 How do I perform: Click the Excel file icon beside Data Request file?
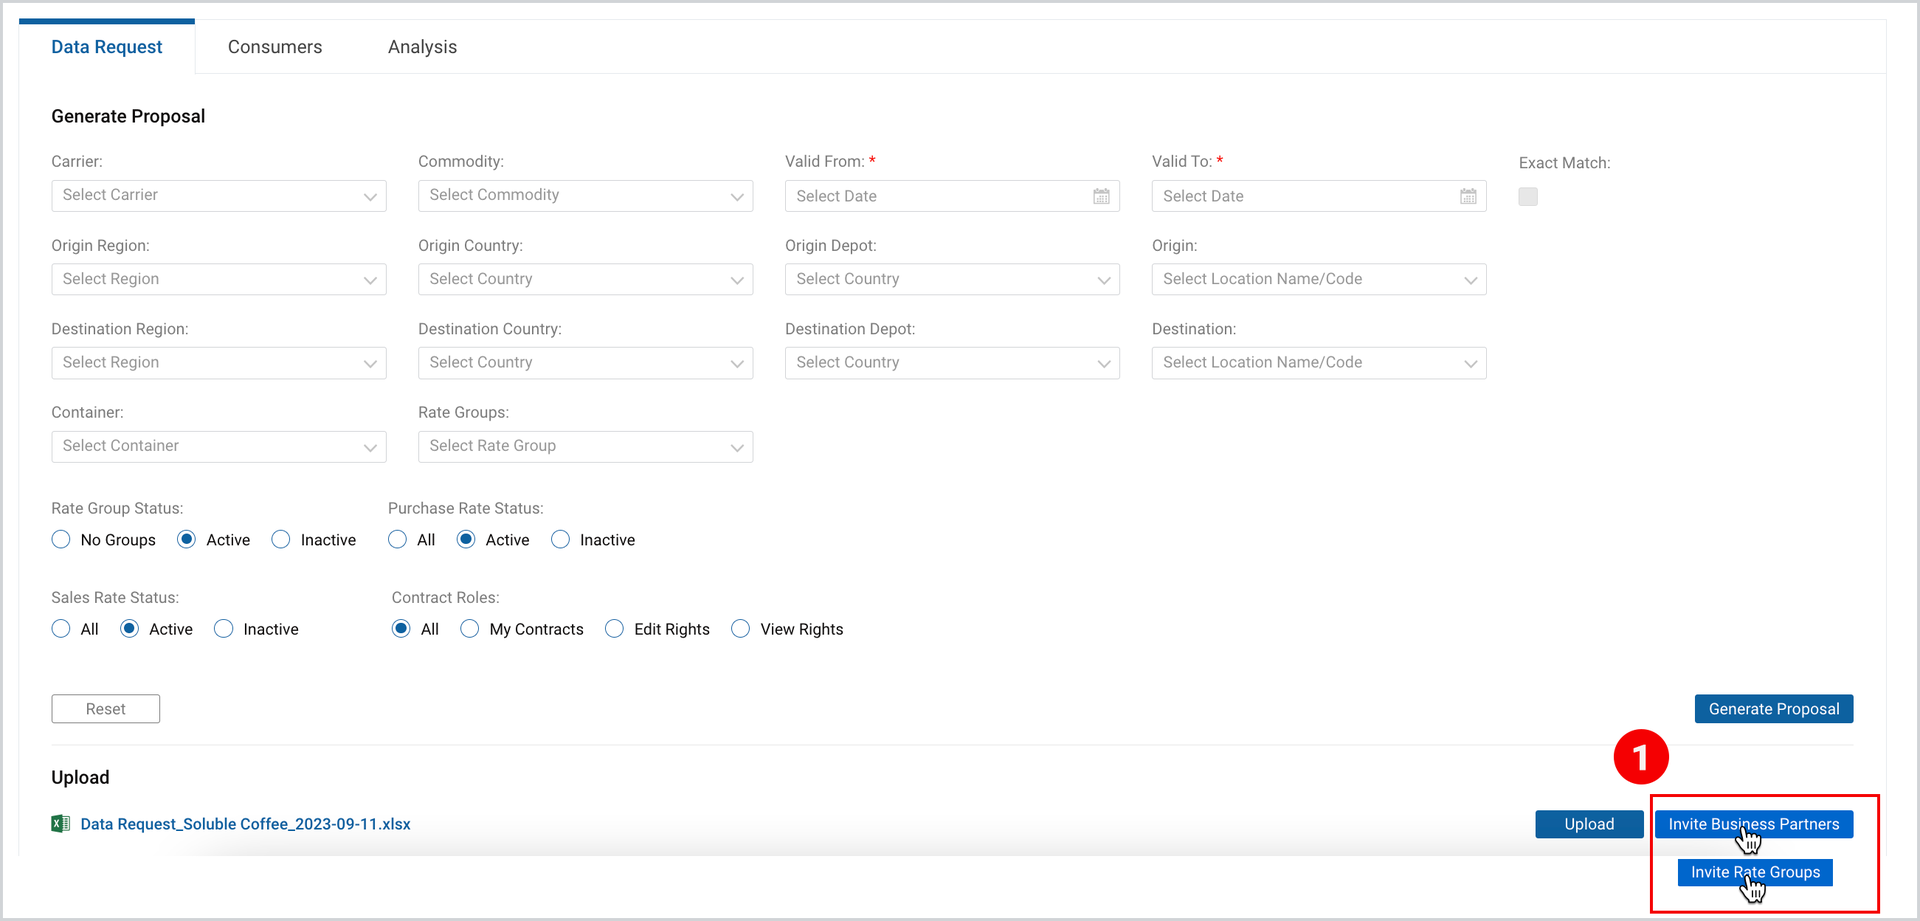(x=61, y=824)
